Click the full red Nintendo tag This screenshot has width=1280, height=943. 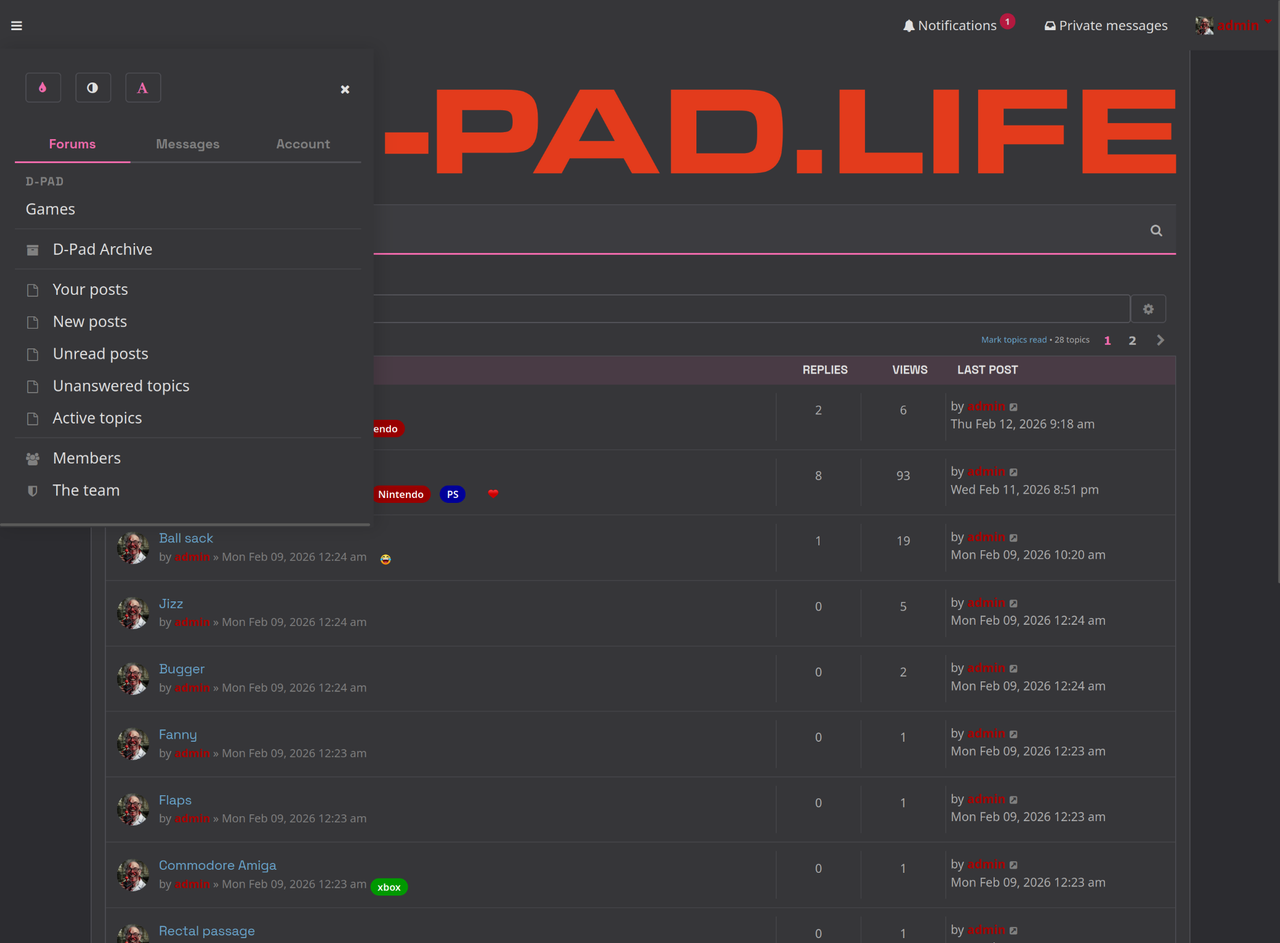[401, 494]
